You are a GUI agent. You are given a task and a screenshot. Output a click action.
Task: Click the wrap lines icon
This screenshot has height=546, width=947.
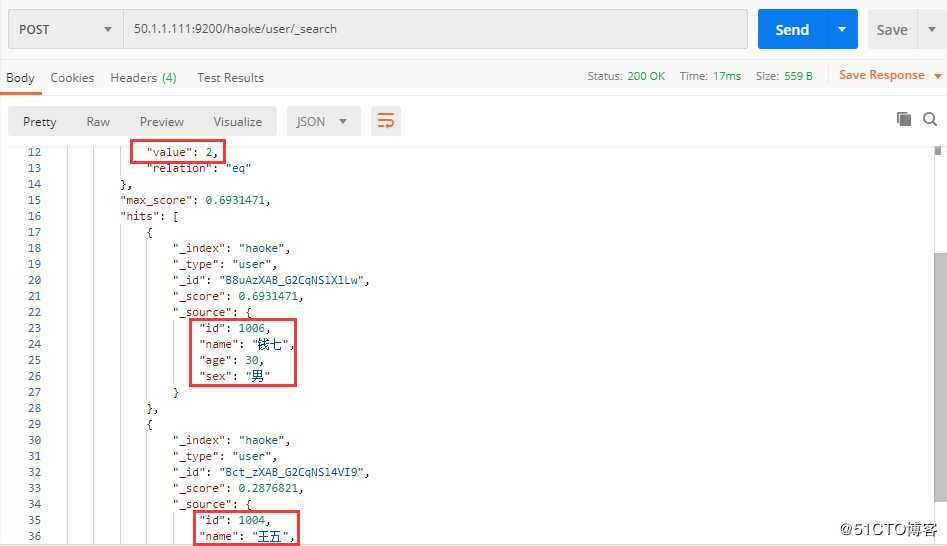point(385,121)
